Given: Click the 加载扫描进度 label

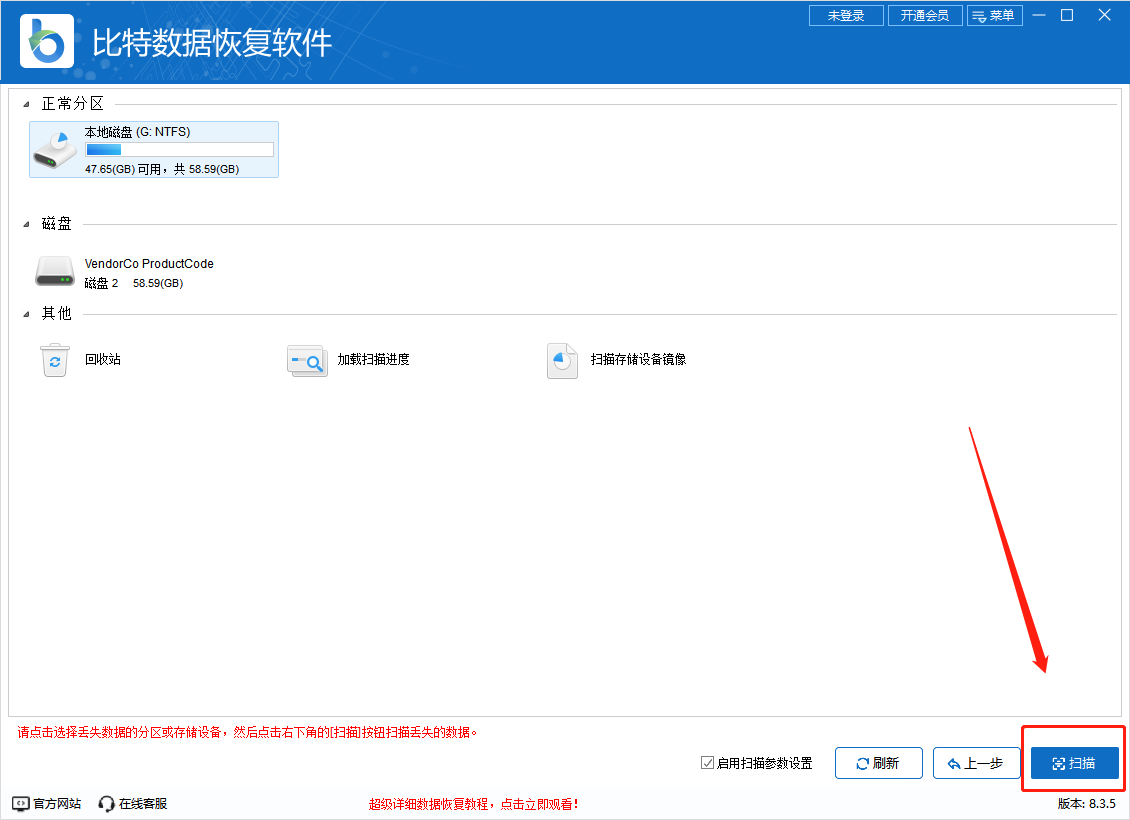Looking at the screenshot, I should coord(373,360).
